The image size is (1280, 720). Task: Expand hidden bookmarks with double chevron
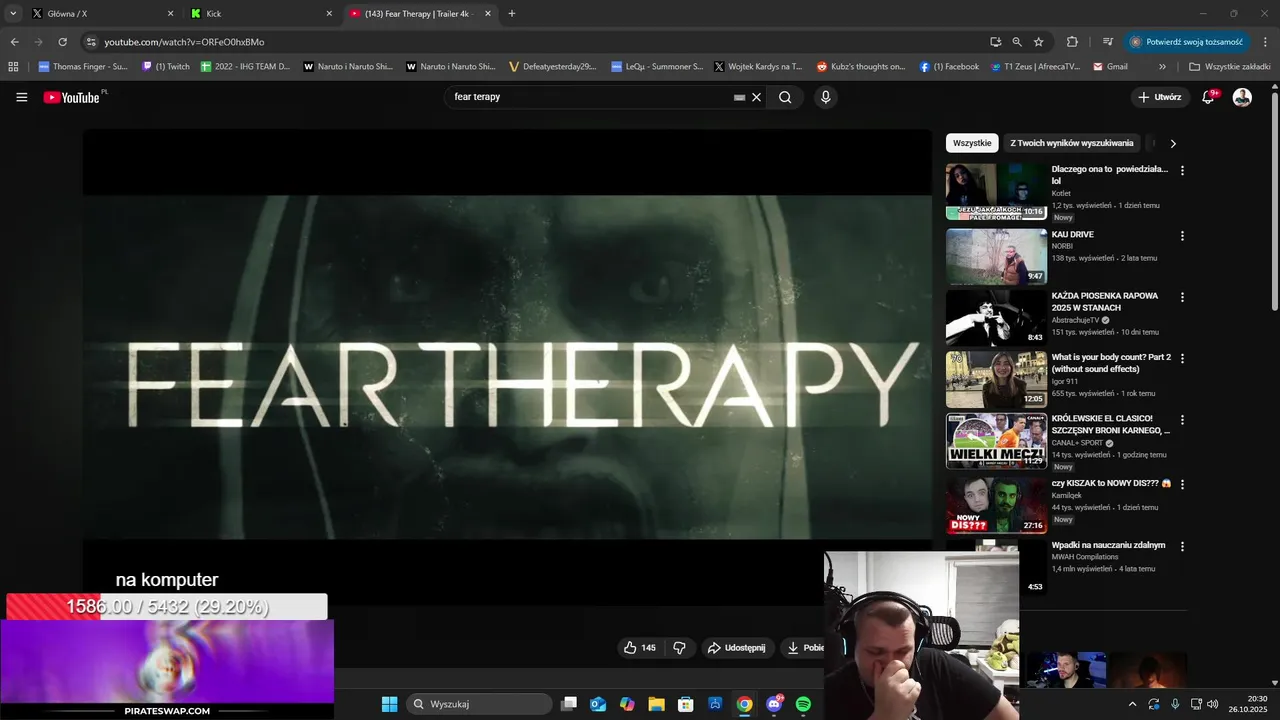pos(1162,67)
